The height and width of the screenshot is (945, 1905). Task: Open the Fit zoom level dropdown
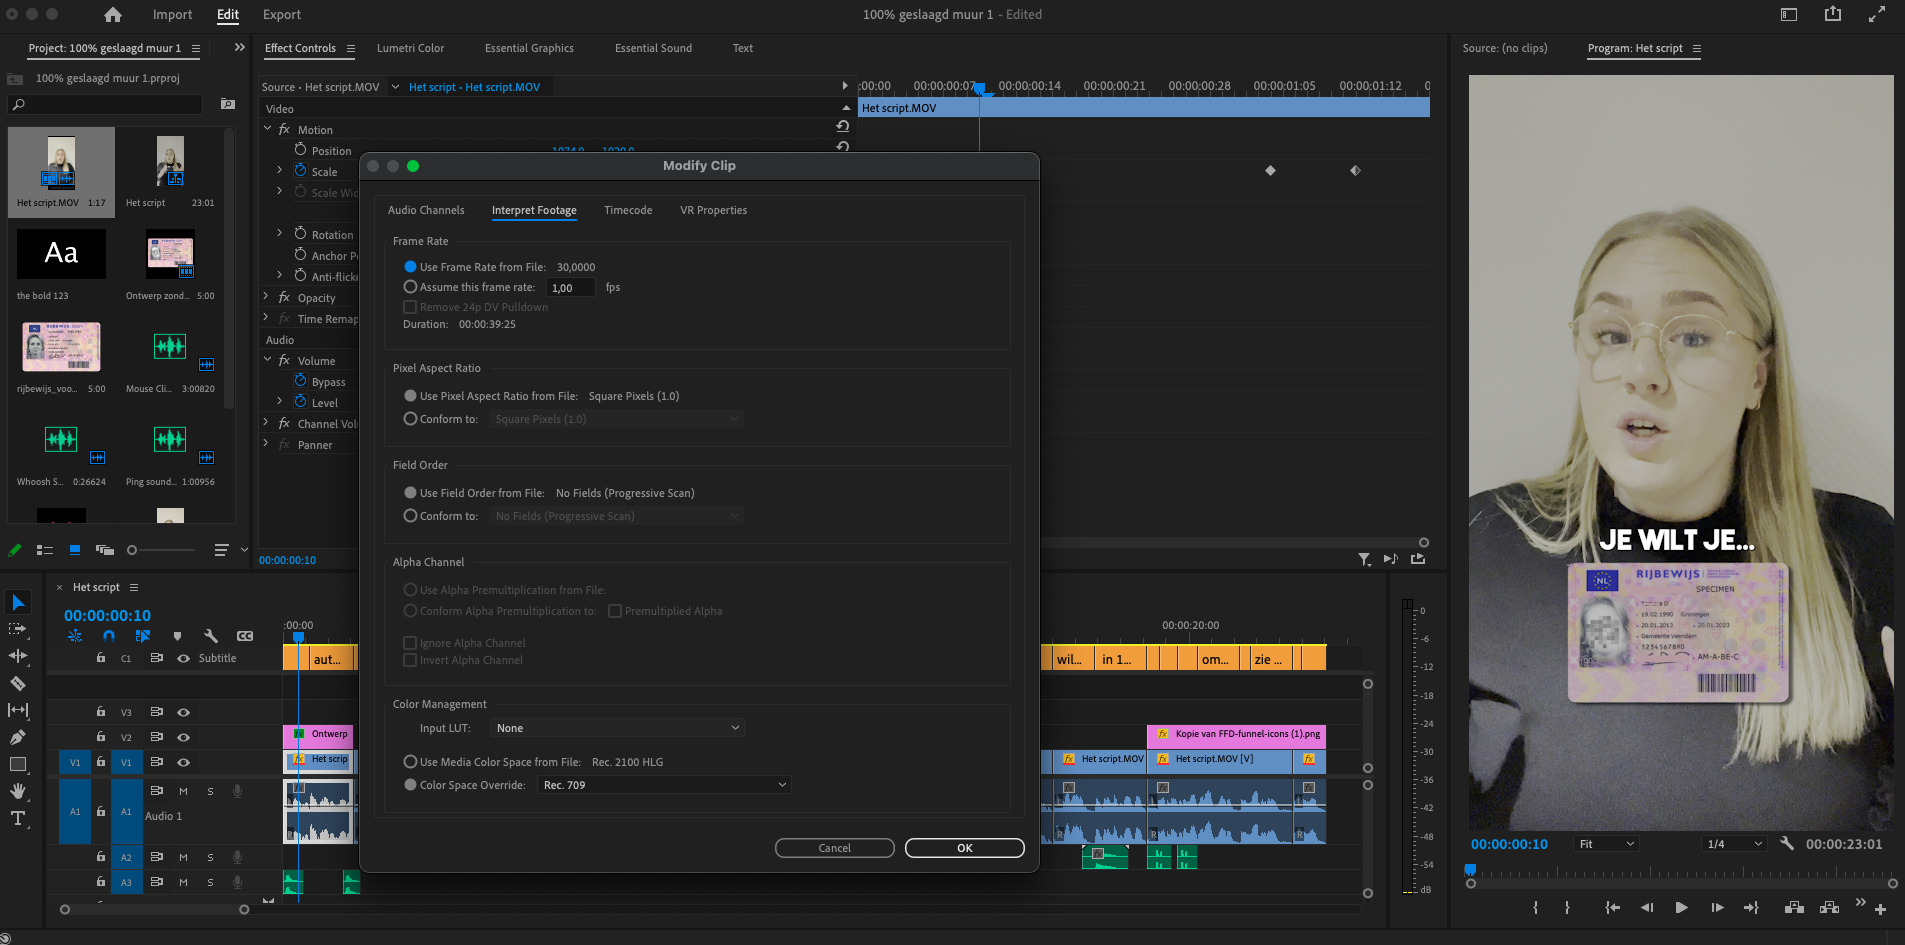tap(1606, 844)
